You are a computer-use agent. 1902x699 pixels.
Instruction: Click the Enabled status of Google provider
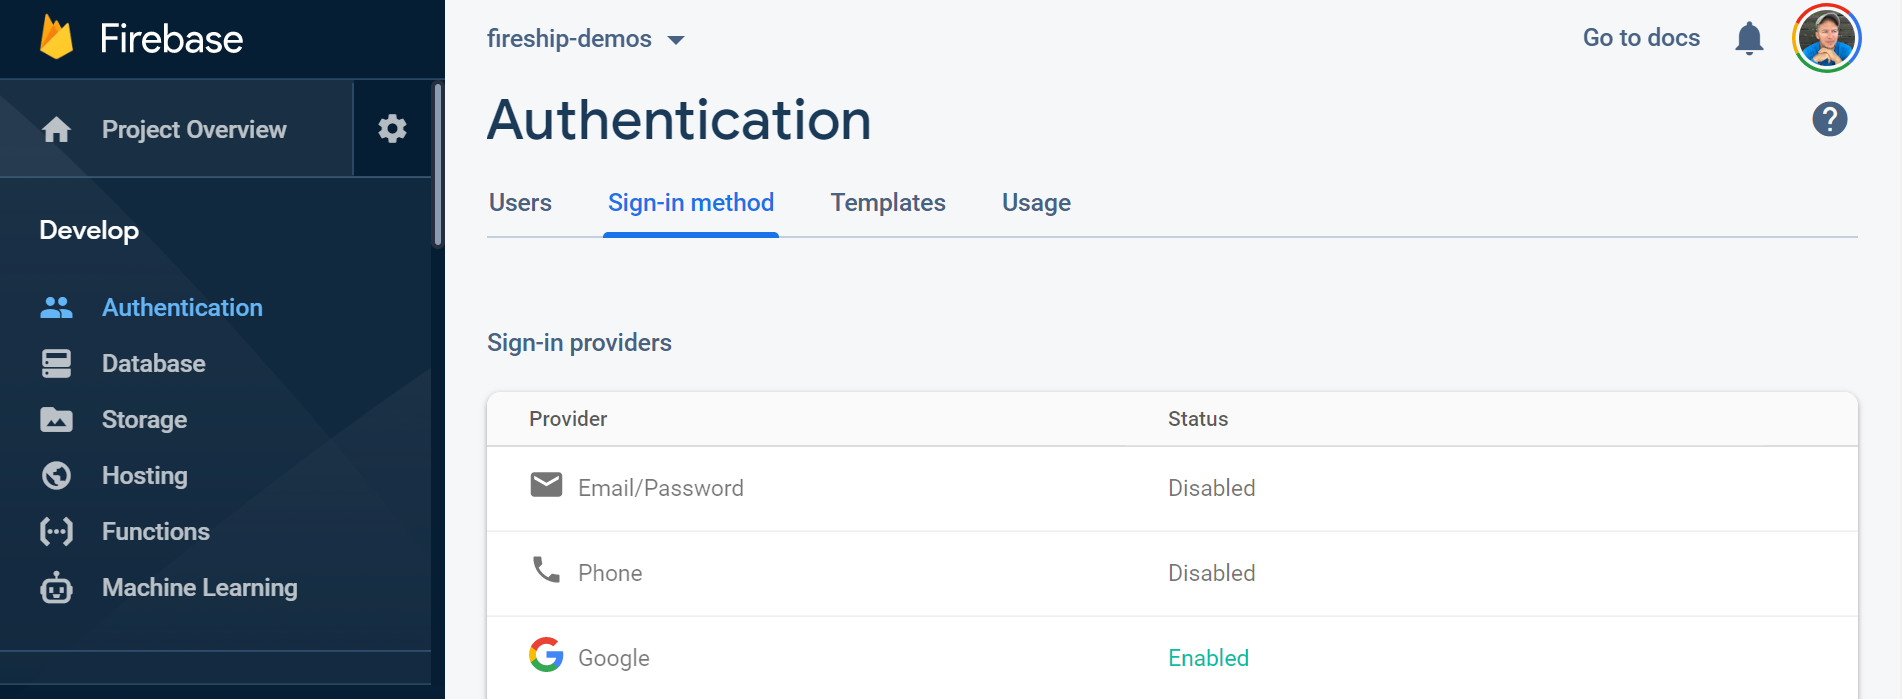coord(1208,657)
